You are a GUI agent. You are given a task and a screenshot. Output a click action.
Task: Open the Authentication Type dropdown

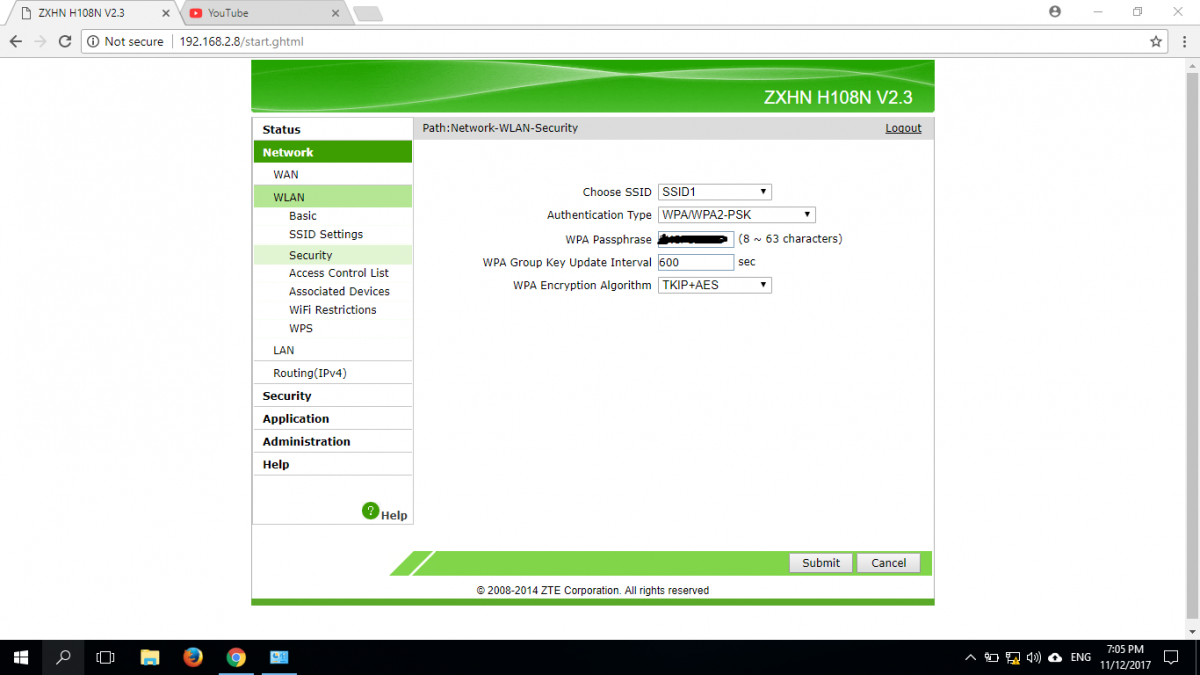point(737,215)
